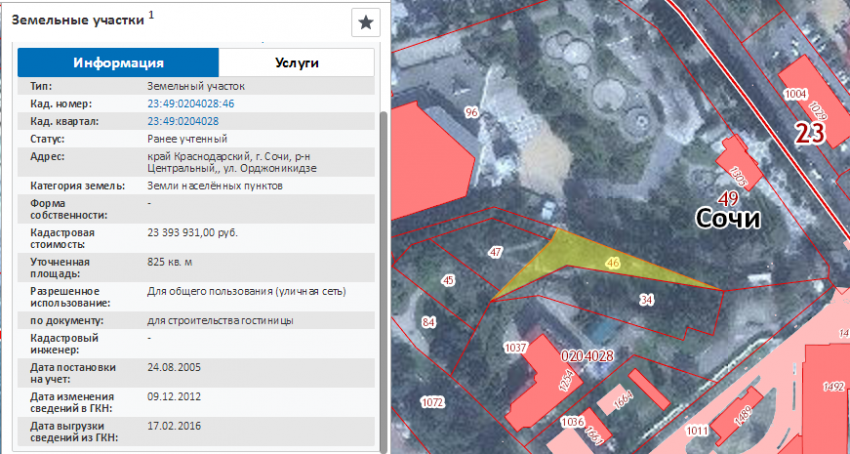Click the info panel vertical scrollbar
Screen dimensions: 850x454
(x=382, y=250)
